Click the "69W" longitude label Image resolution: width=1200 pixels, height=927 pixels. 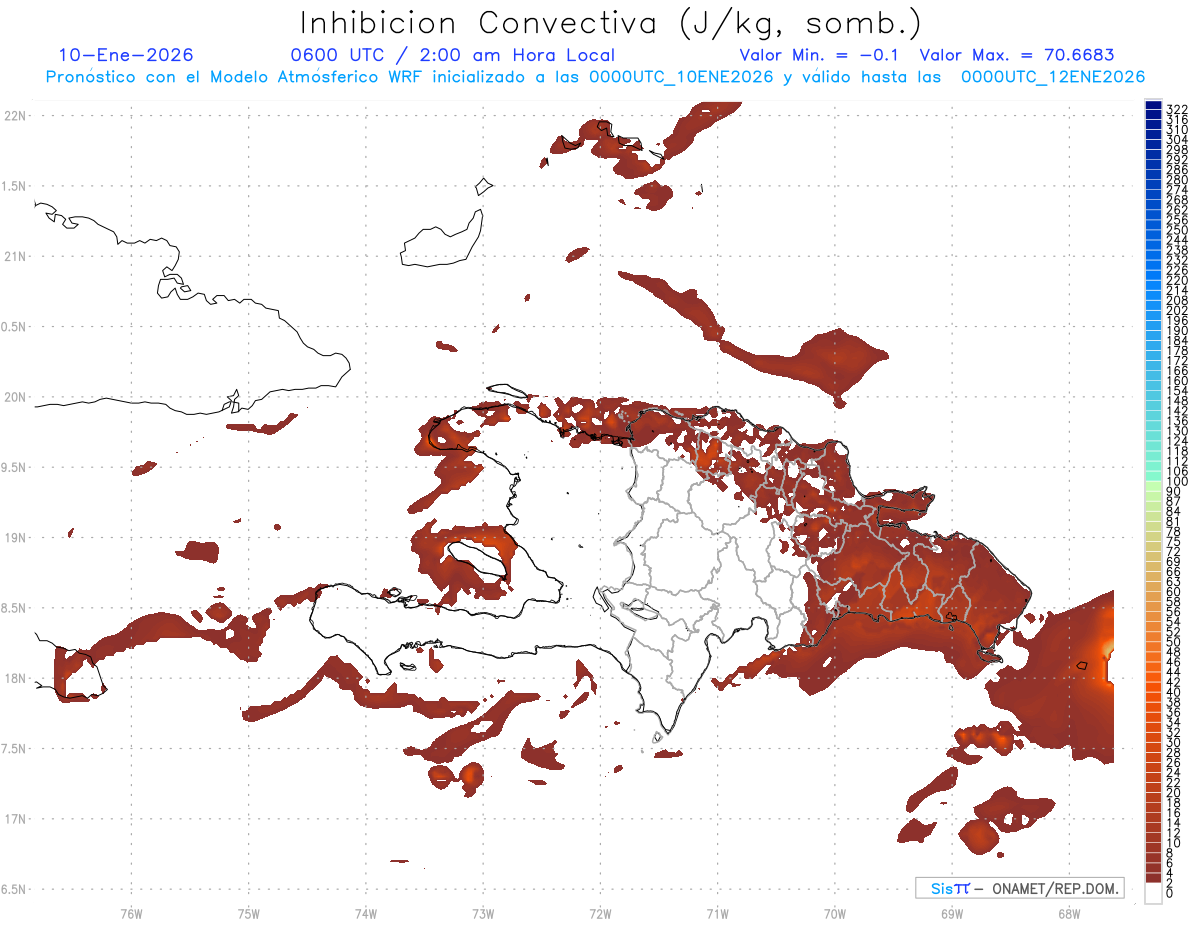tap(952, 912)
